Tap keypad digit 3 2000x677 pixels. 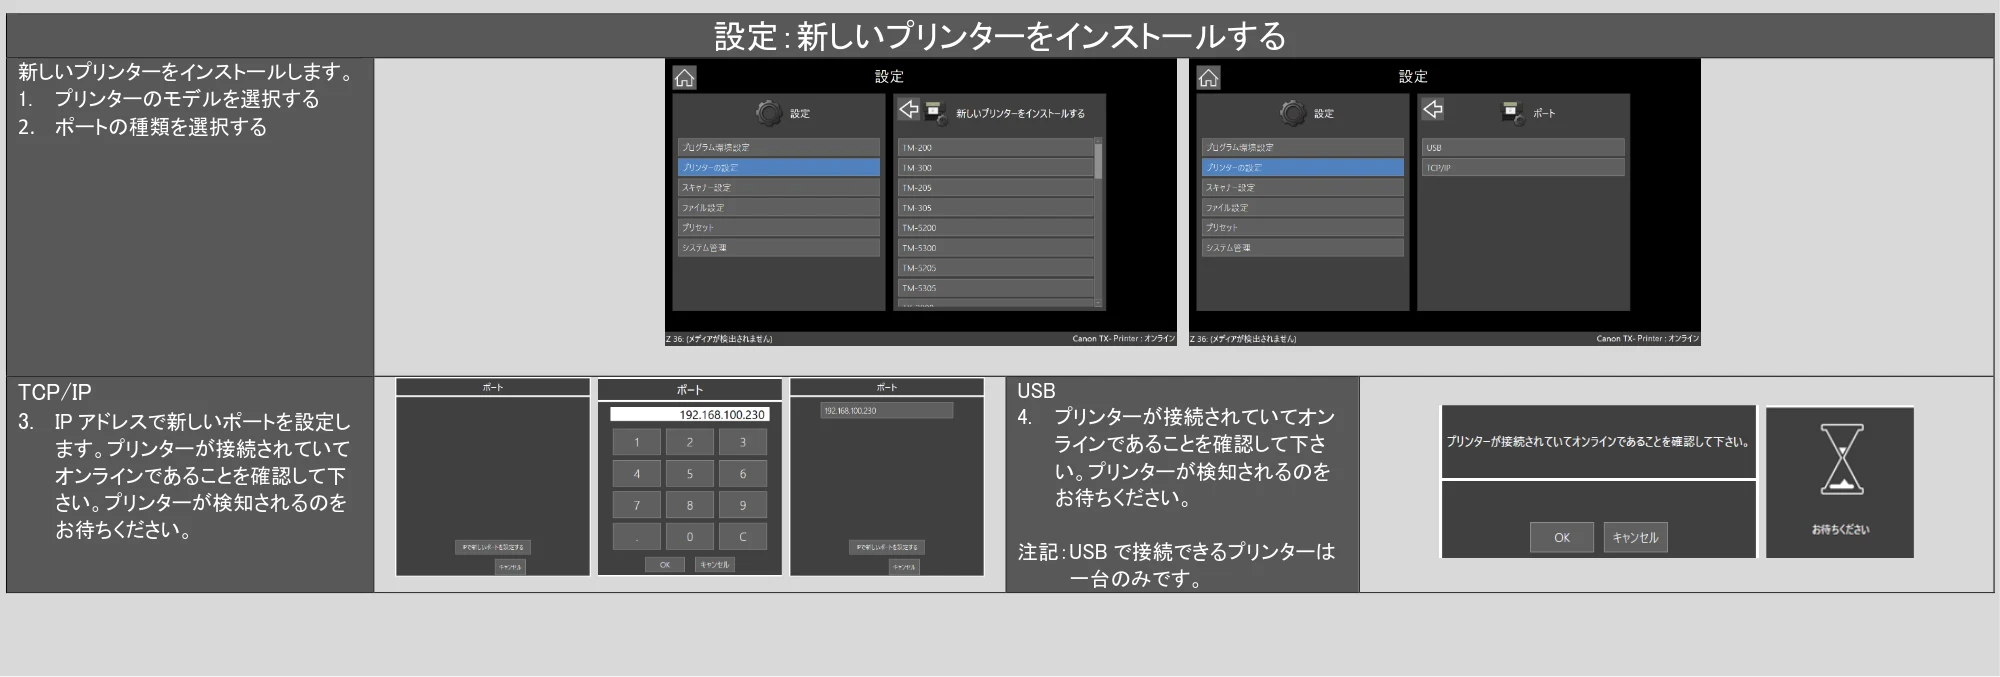click(743, 442)
